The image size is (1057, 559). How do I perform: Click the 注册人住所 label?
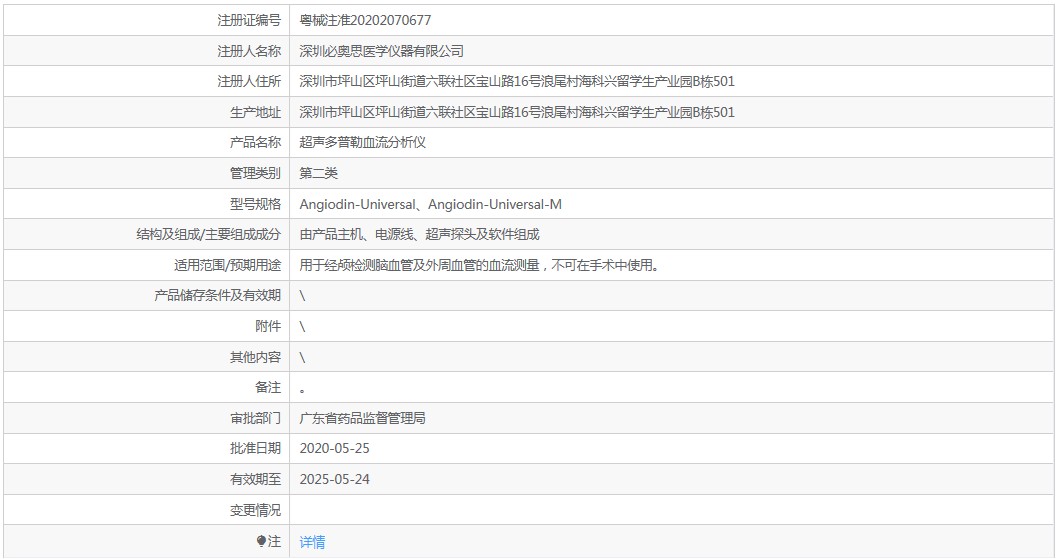249,82
